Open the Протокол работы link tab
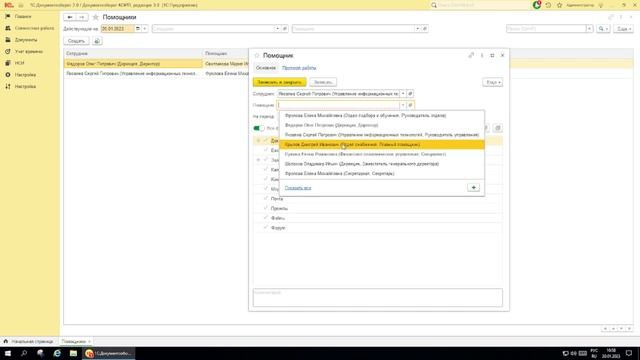Viewport: 640px width, 360px height. (x=299, y=68)
